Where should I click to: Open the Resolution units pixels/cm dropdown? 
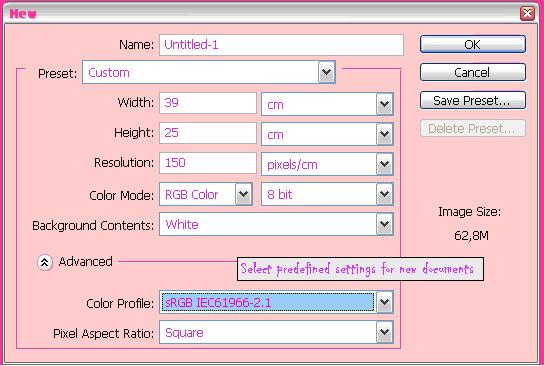(x=327, y=164)
